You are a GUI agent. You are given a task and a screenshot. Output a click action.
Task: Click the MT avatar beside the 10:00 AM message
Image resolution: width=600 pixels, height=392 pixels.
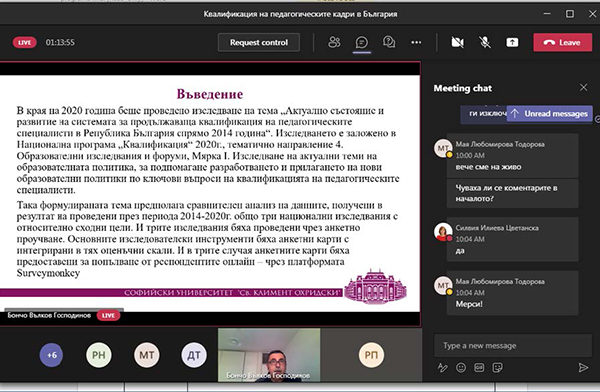pos(443,148)
